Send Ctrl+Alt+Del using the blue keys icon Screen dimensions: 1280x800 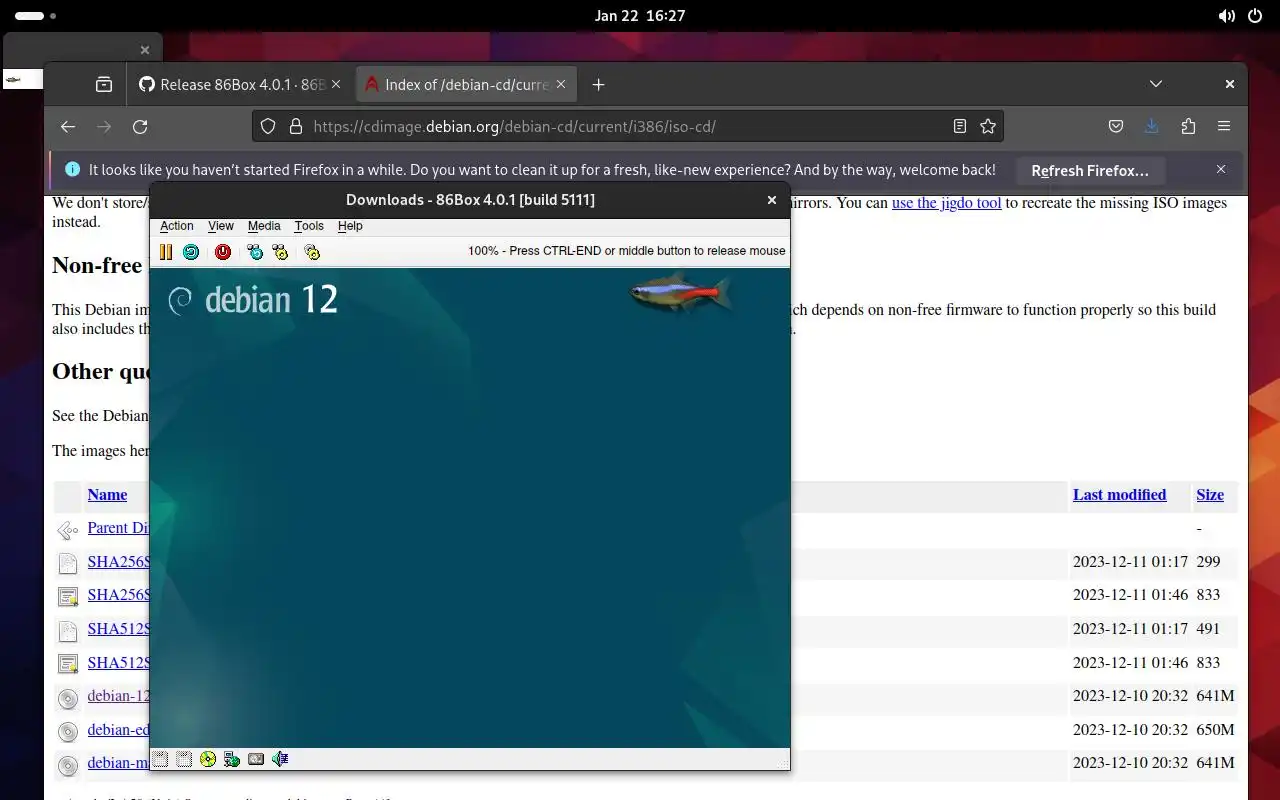coord(255,252)
